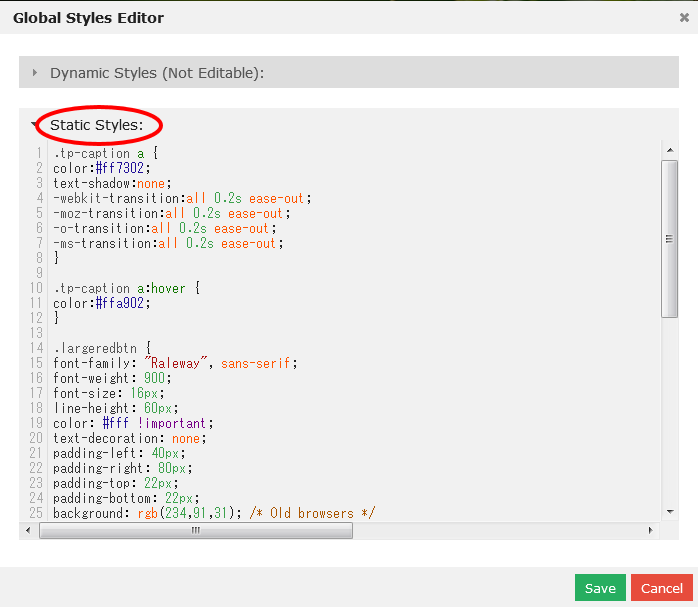Close the Global Styles Editor dialog
The width and height of the screenshot is (698, 607).
(683, 18)
